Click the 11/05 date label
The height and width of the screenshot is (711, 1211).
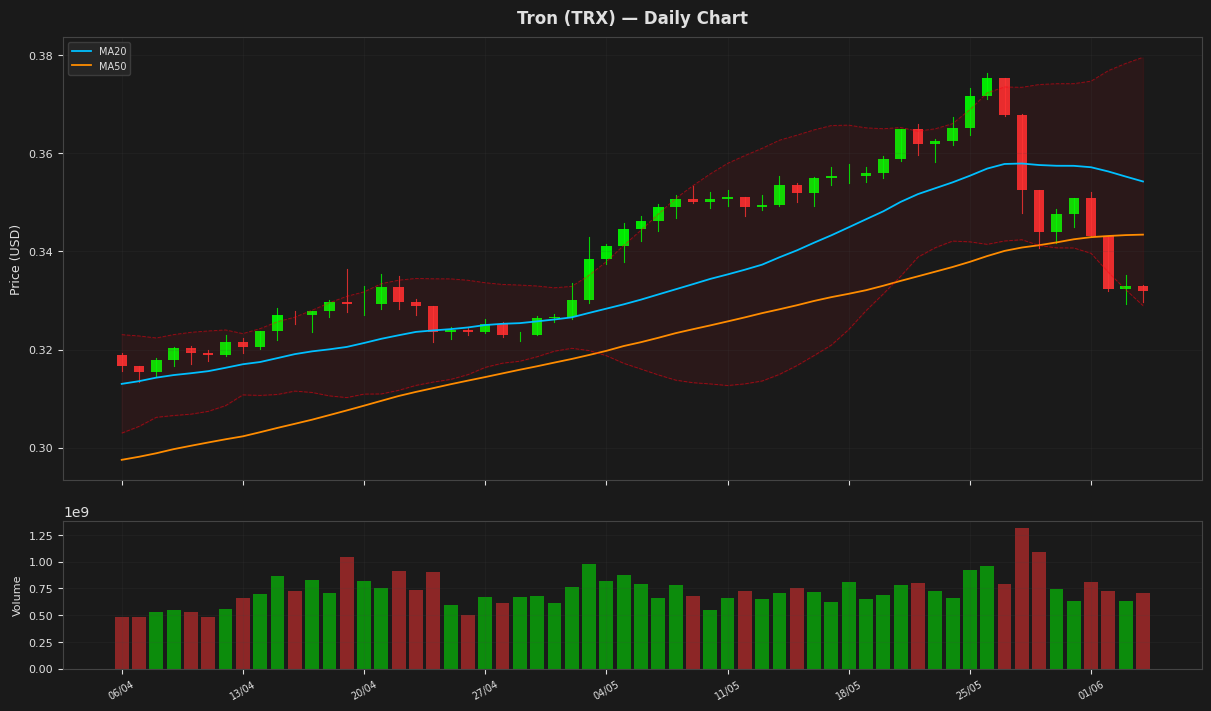point(726,690)
